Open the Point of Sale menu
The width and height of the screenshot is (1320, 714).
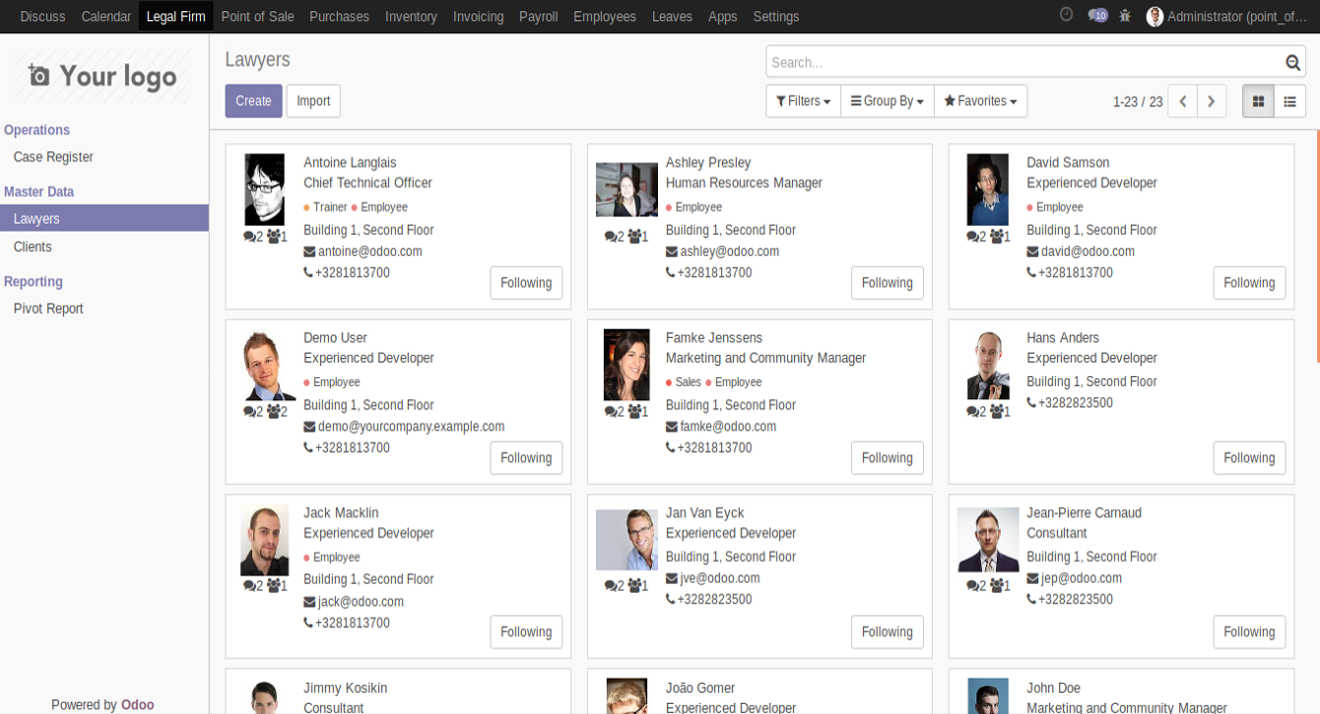(x=257, y=16)
